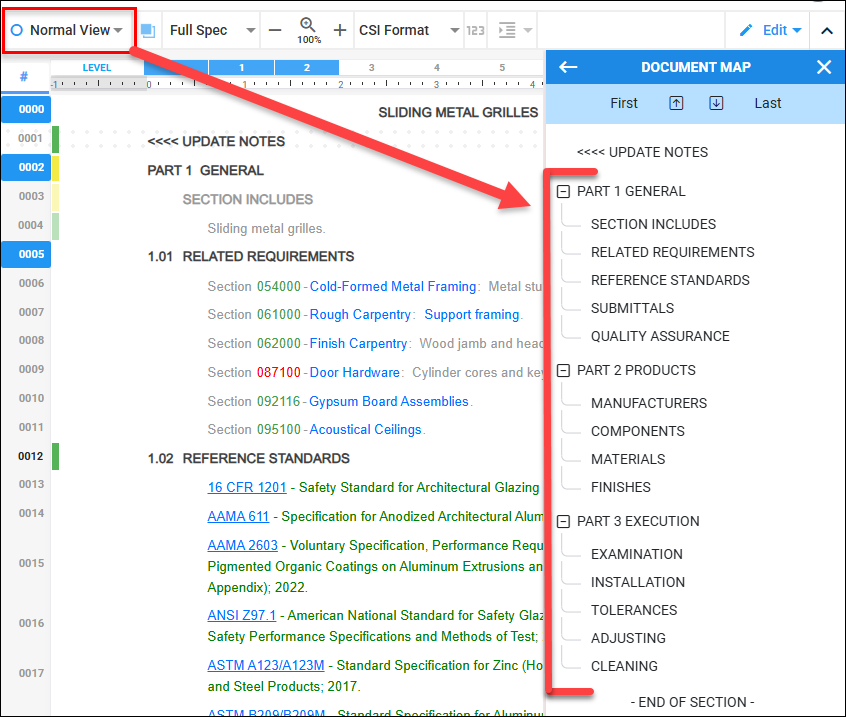Open the ASTM A123/A123M reference link

click(265, 666)
